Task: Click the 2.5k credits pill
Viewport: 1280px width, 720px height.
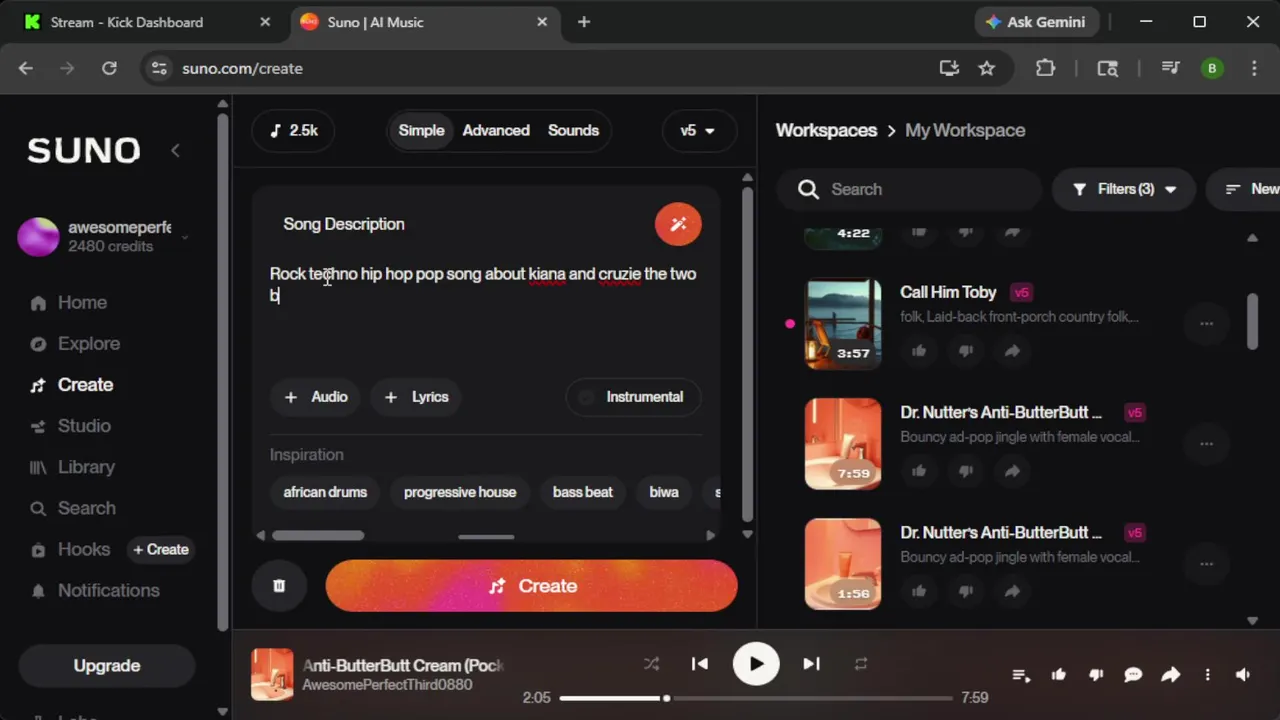Action: (x=293, y=131)
